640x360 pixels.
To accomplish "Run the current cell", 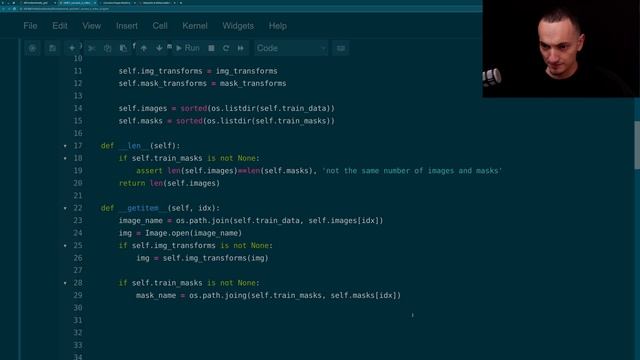I will pos(188,48).
